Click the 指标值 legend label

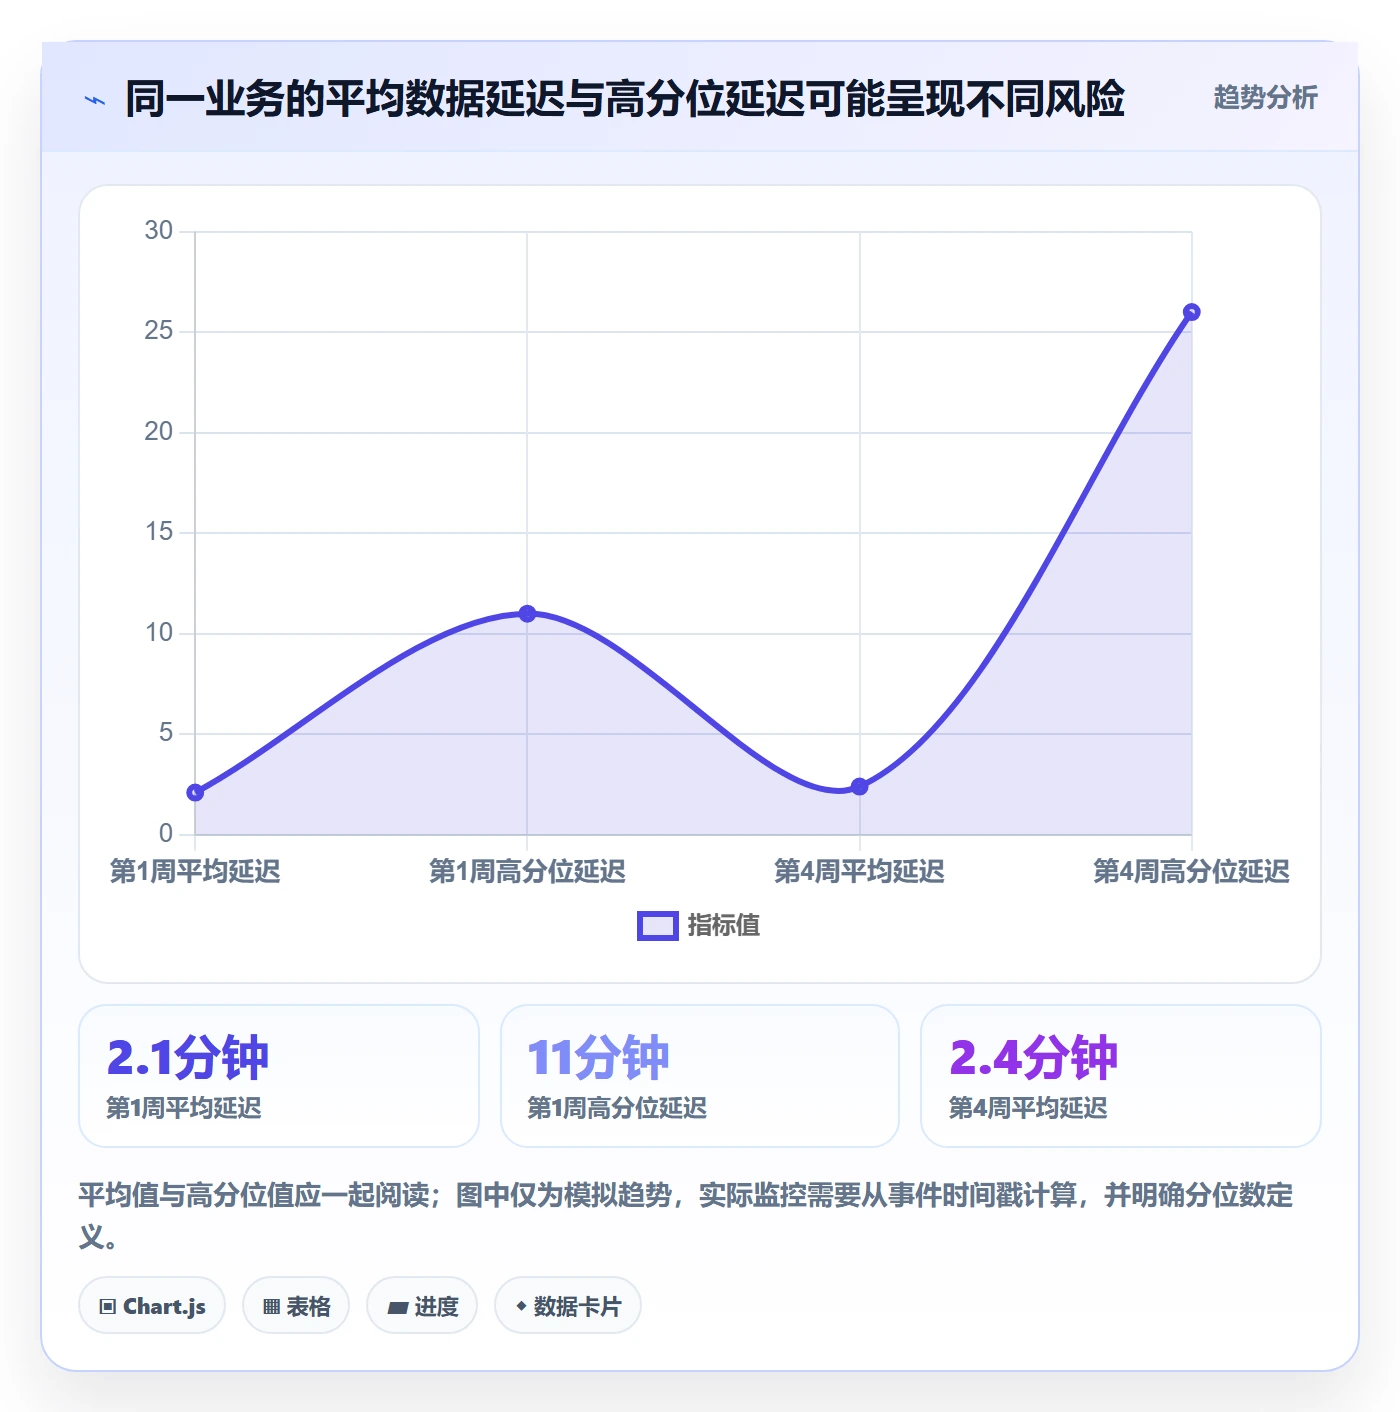coord(724,926)
